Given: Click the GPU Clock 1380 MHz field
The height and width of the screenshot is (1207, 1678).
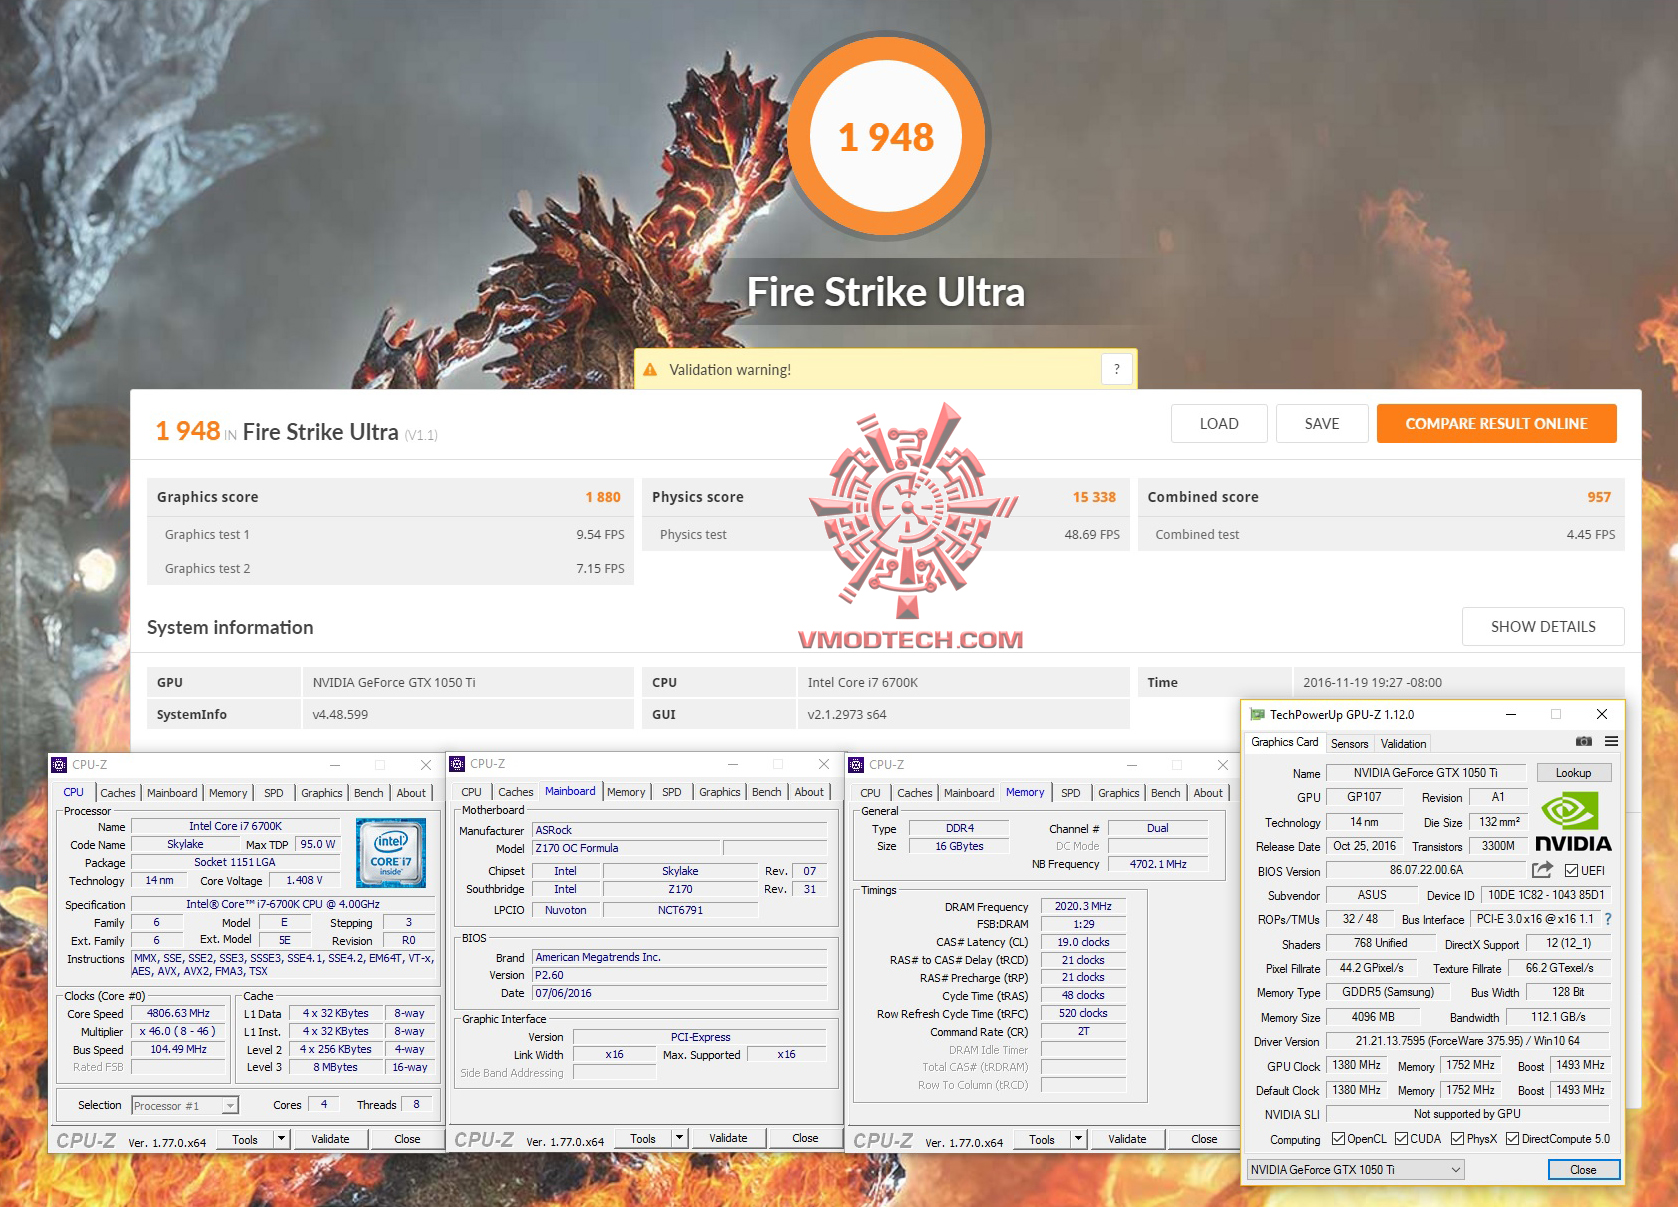Looking at the screenshot, I should (x=1356, y=1066).
